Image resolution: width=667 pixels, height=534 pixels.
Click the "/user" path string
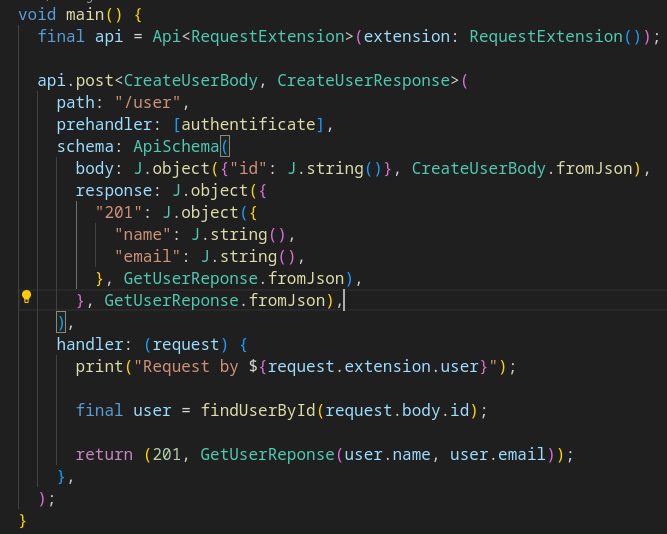[148, 103]
